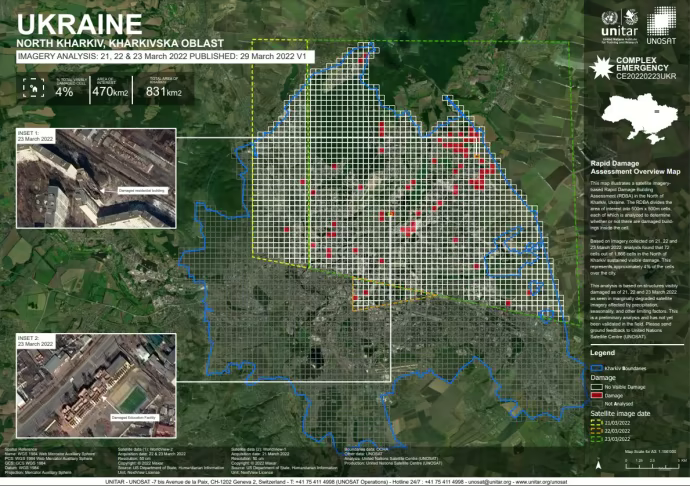
Task: Select the No Visible Damage legend swatch
Action: click(x=595, y=385)
